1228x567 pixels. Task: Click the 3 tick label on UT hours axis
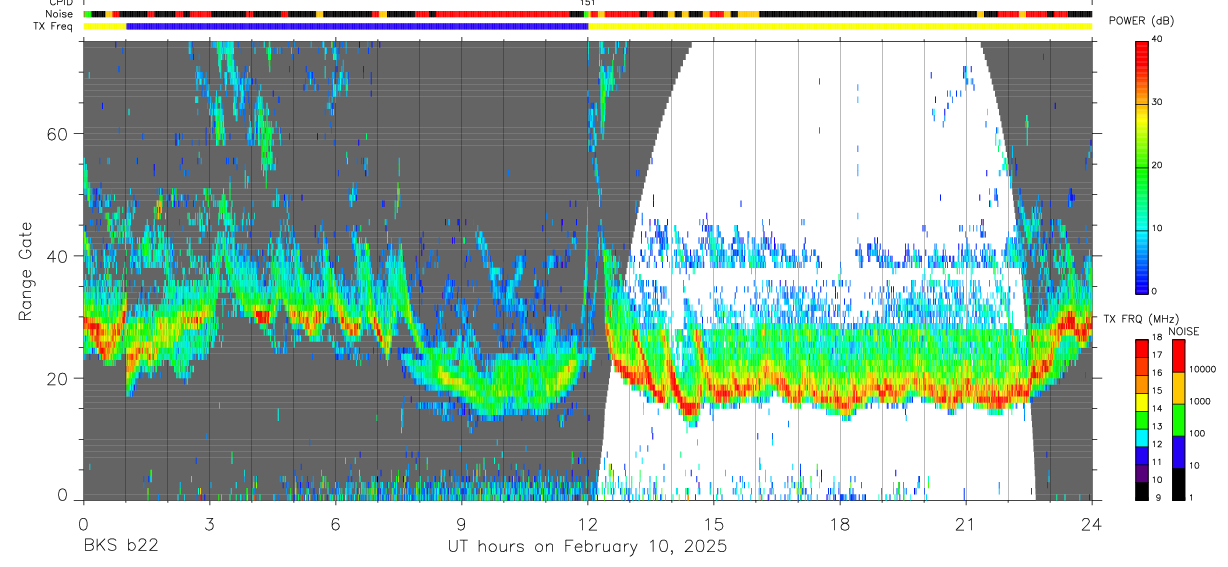(x=209, y=524)
